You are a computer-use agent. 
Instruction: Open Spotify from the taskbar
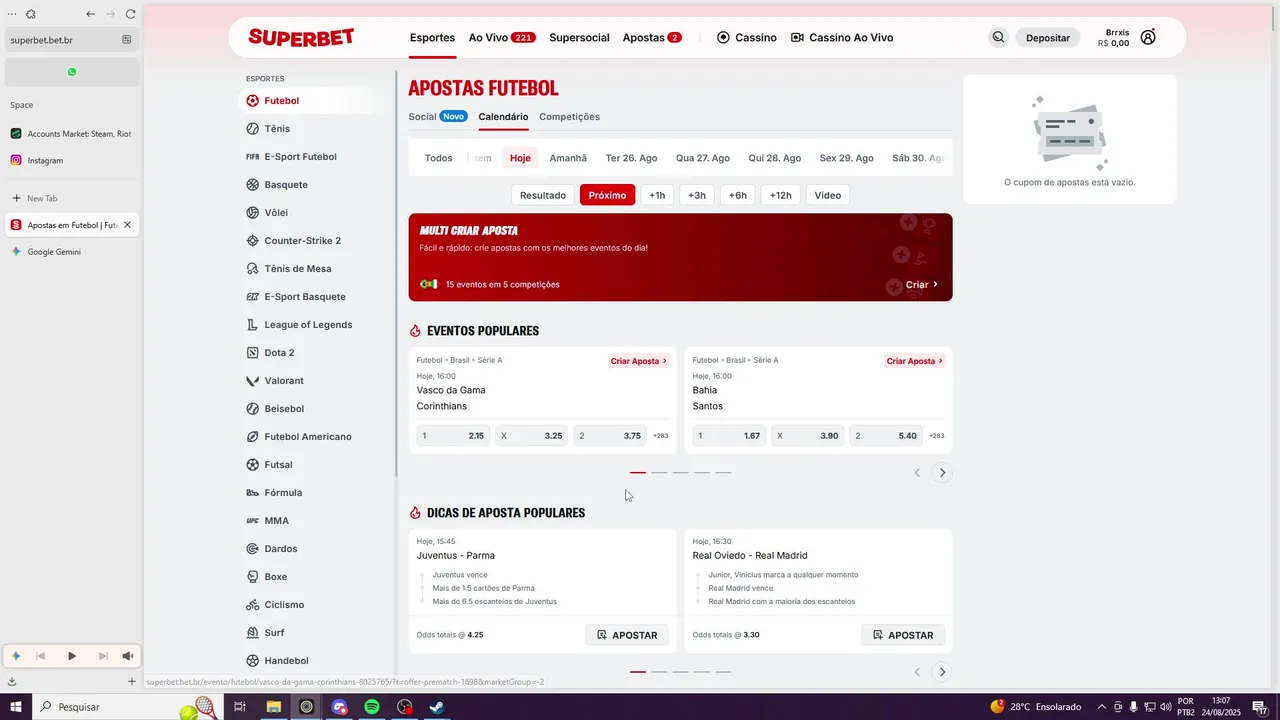(x=372, y=707)
